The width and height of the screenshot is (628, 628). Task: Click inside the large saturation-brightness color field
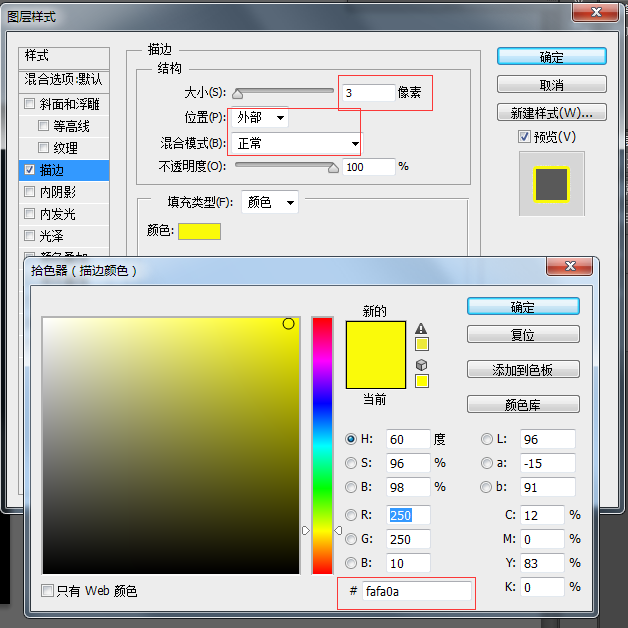(171, 445)
